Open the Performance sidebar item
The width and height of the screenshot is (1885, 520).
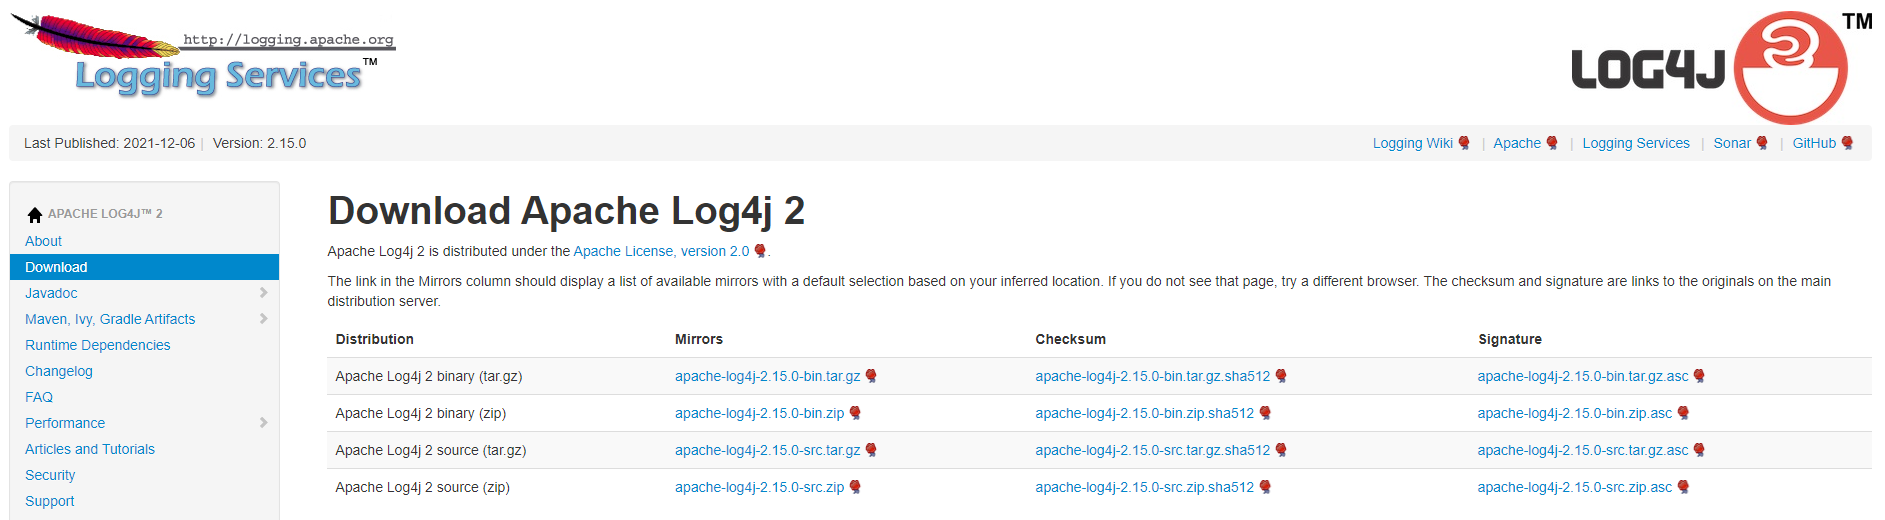pos(65,423)
